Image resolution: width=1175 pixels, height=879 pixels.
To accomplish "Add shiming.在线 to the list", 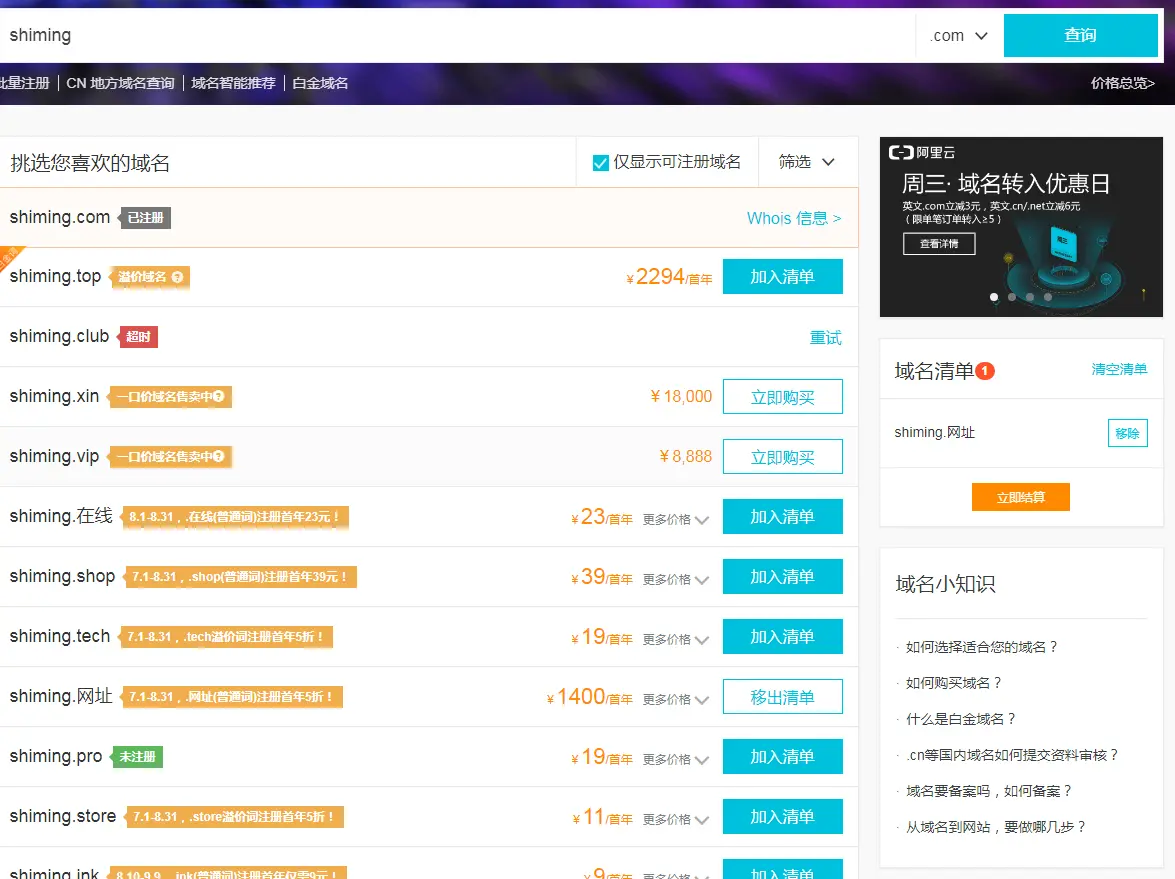I will coord(782,516).
